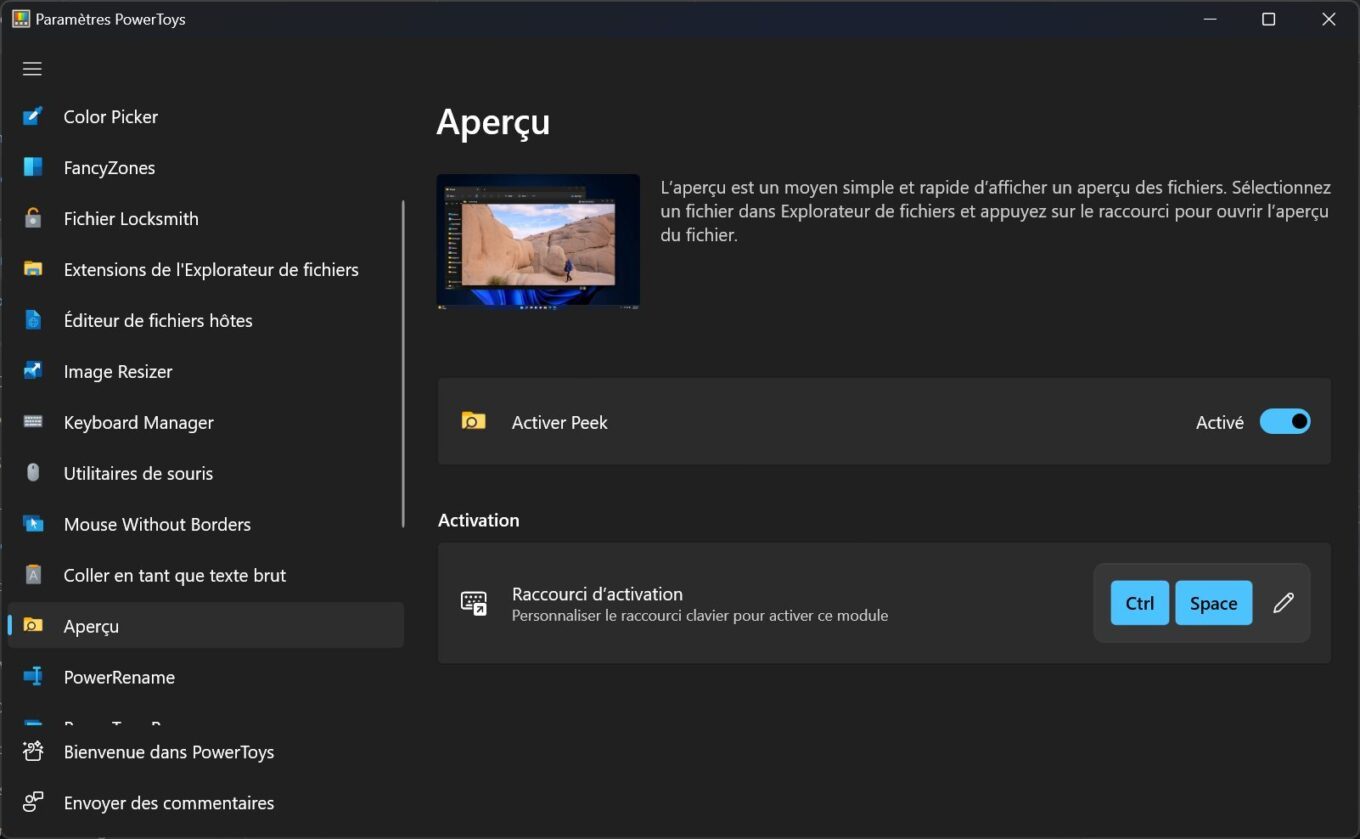Image resolution: width=1360 pixels, height=839 pixels.
Task: Maximize the PowerToys settings window
Action: (x=1268, y=19)
